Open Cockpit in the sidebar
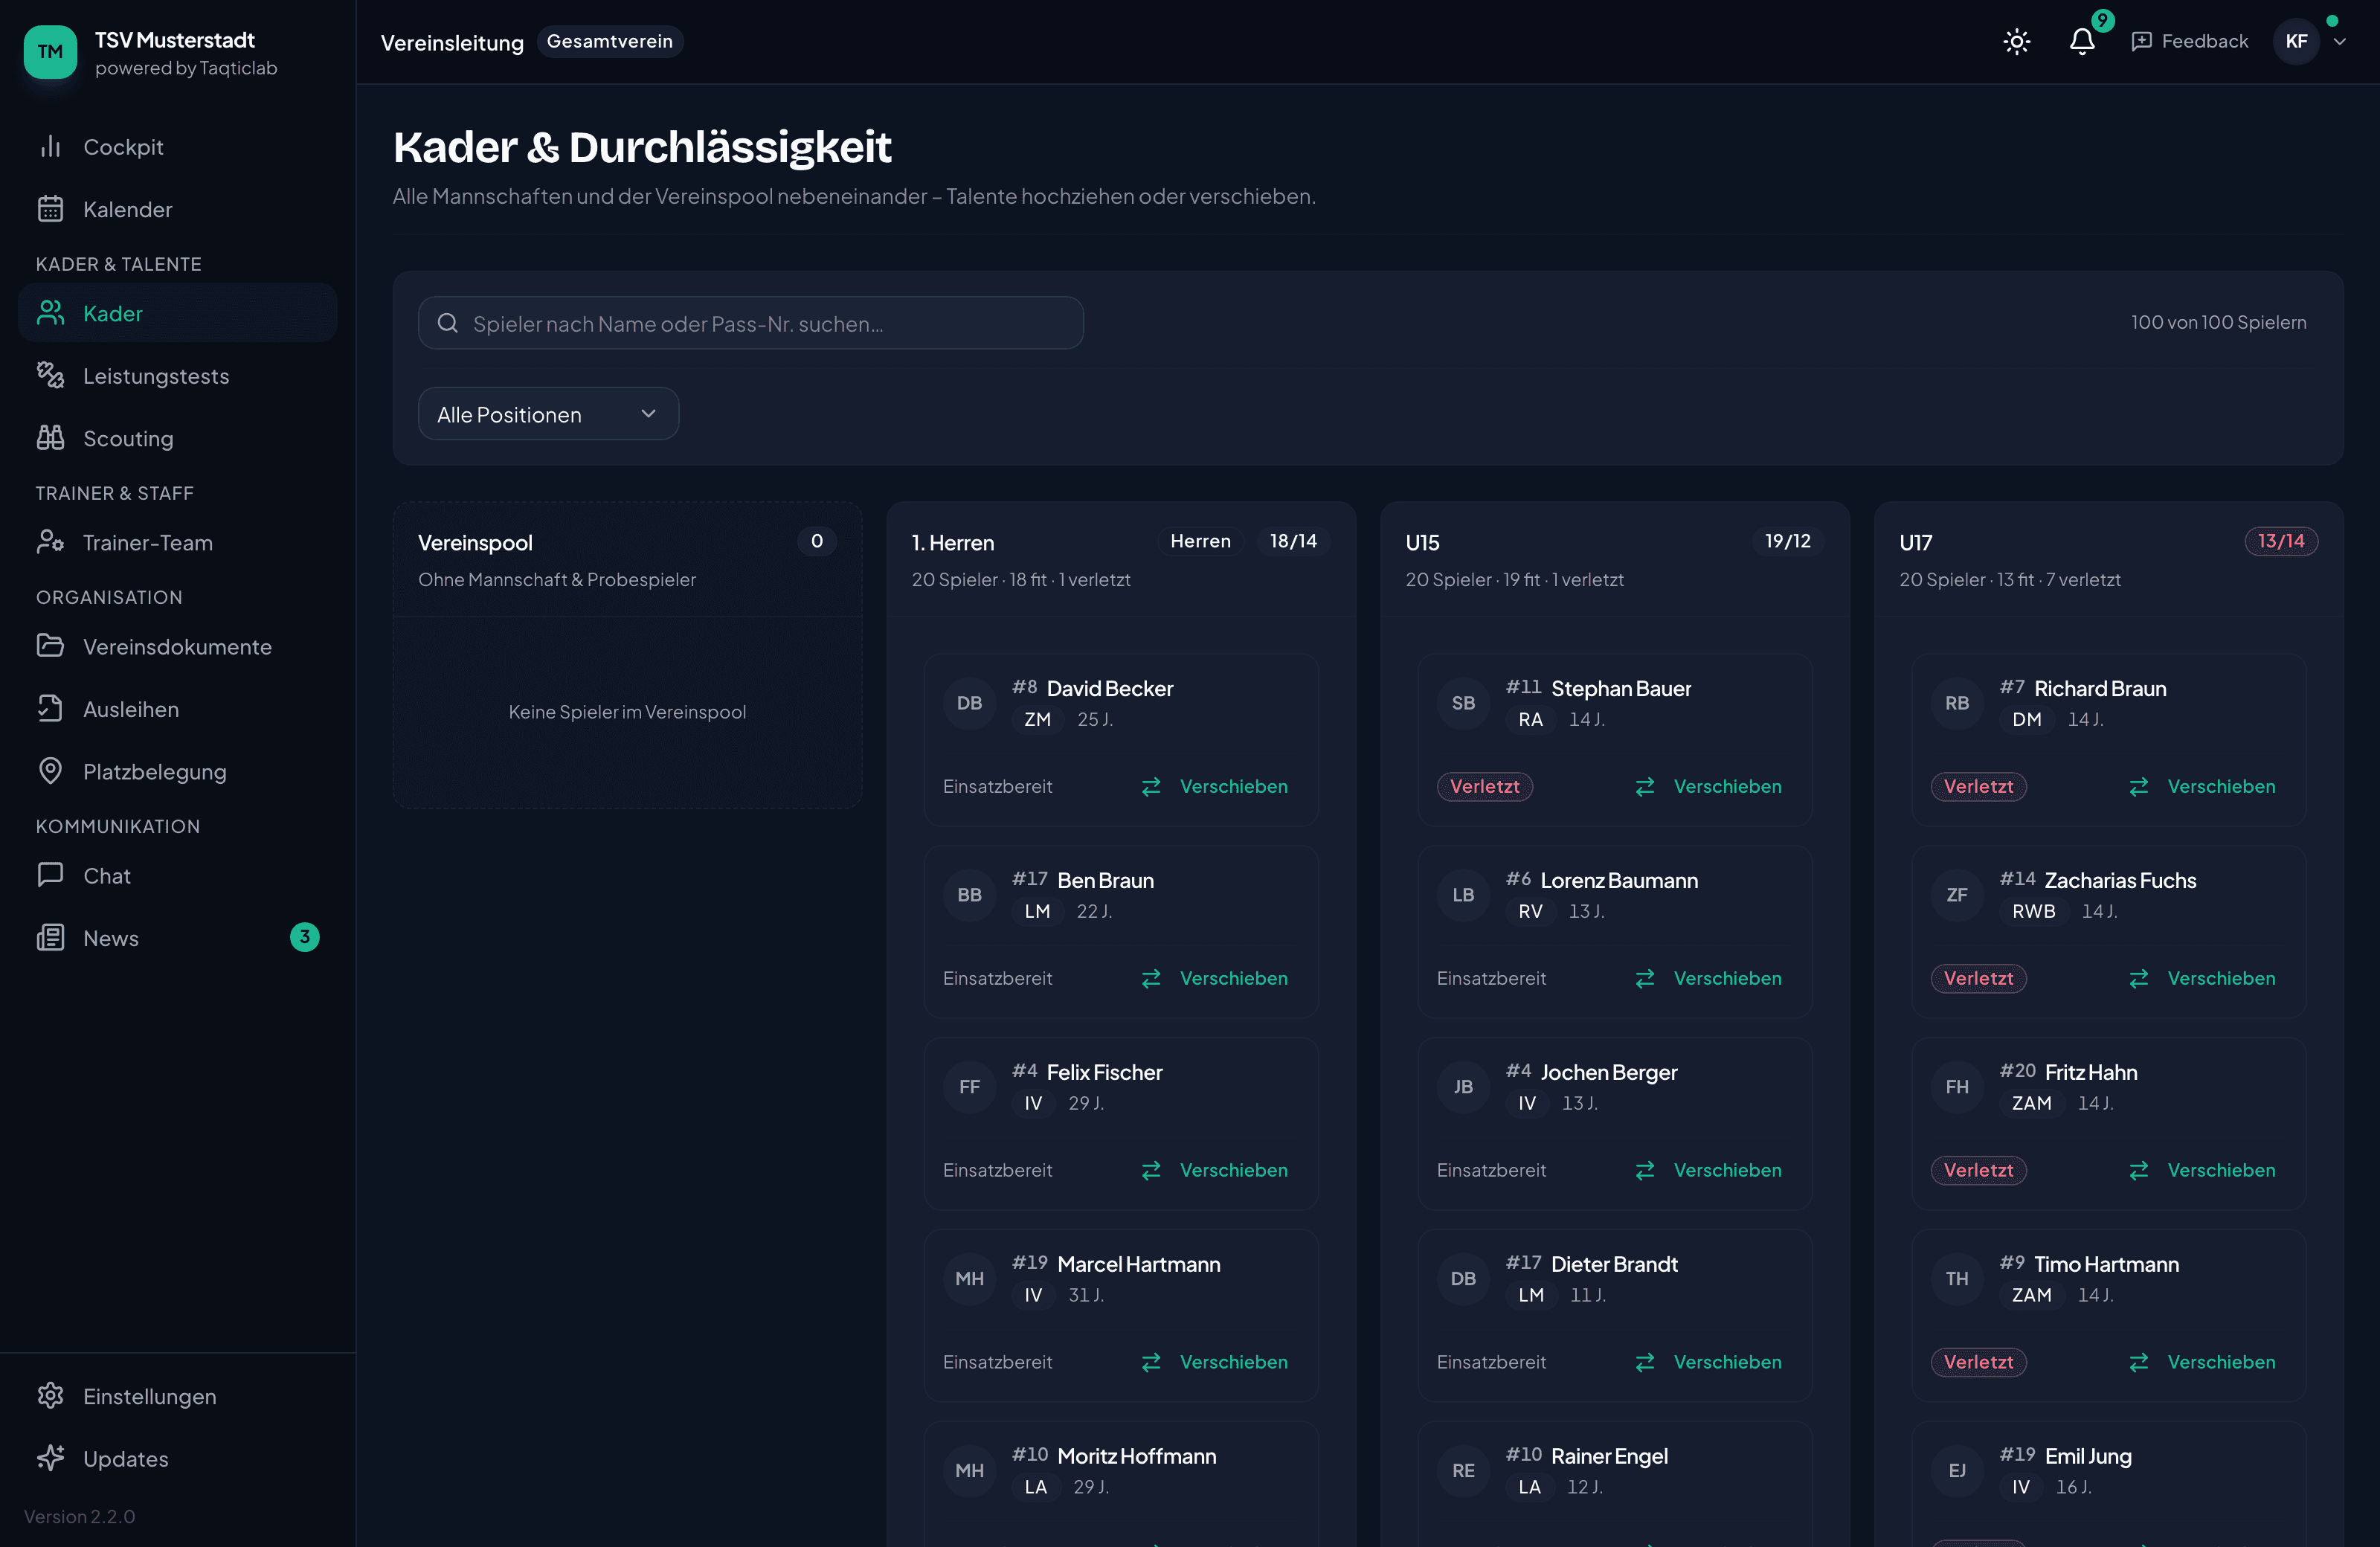Viewport: 2380px width, 1547px height. pyautogui.click(x=177, y=147)
